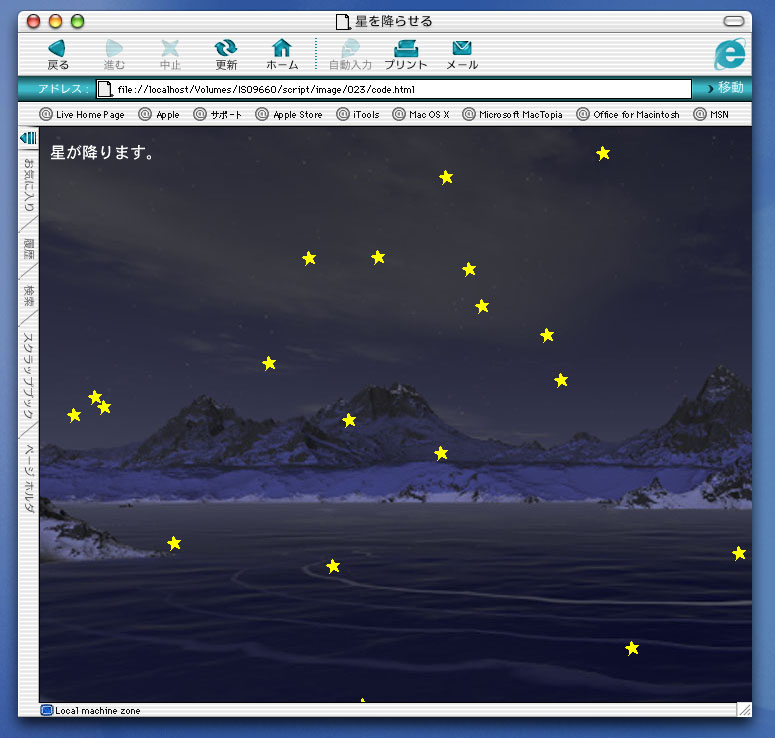Viewport: 775px width, 738px height.
Task: Open the Apple Store favorites link
Action: pos(289,114)
